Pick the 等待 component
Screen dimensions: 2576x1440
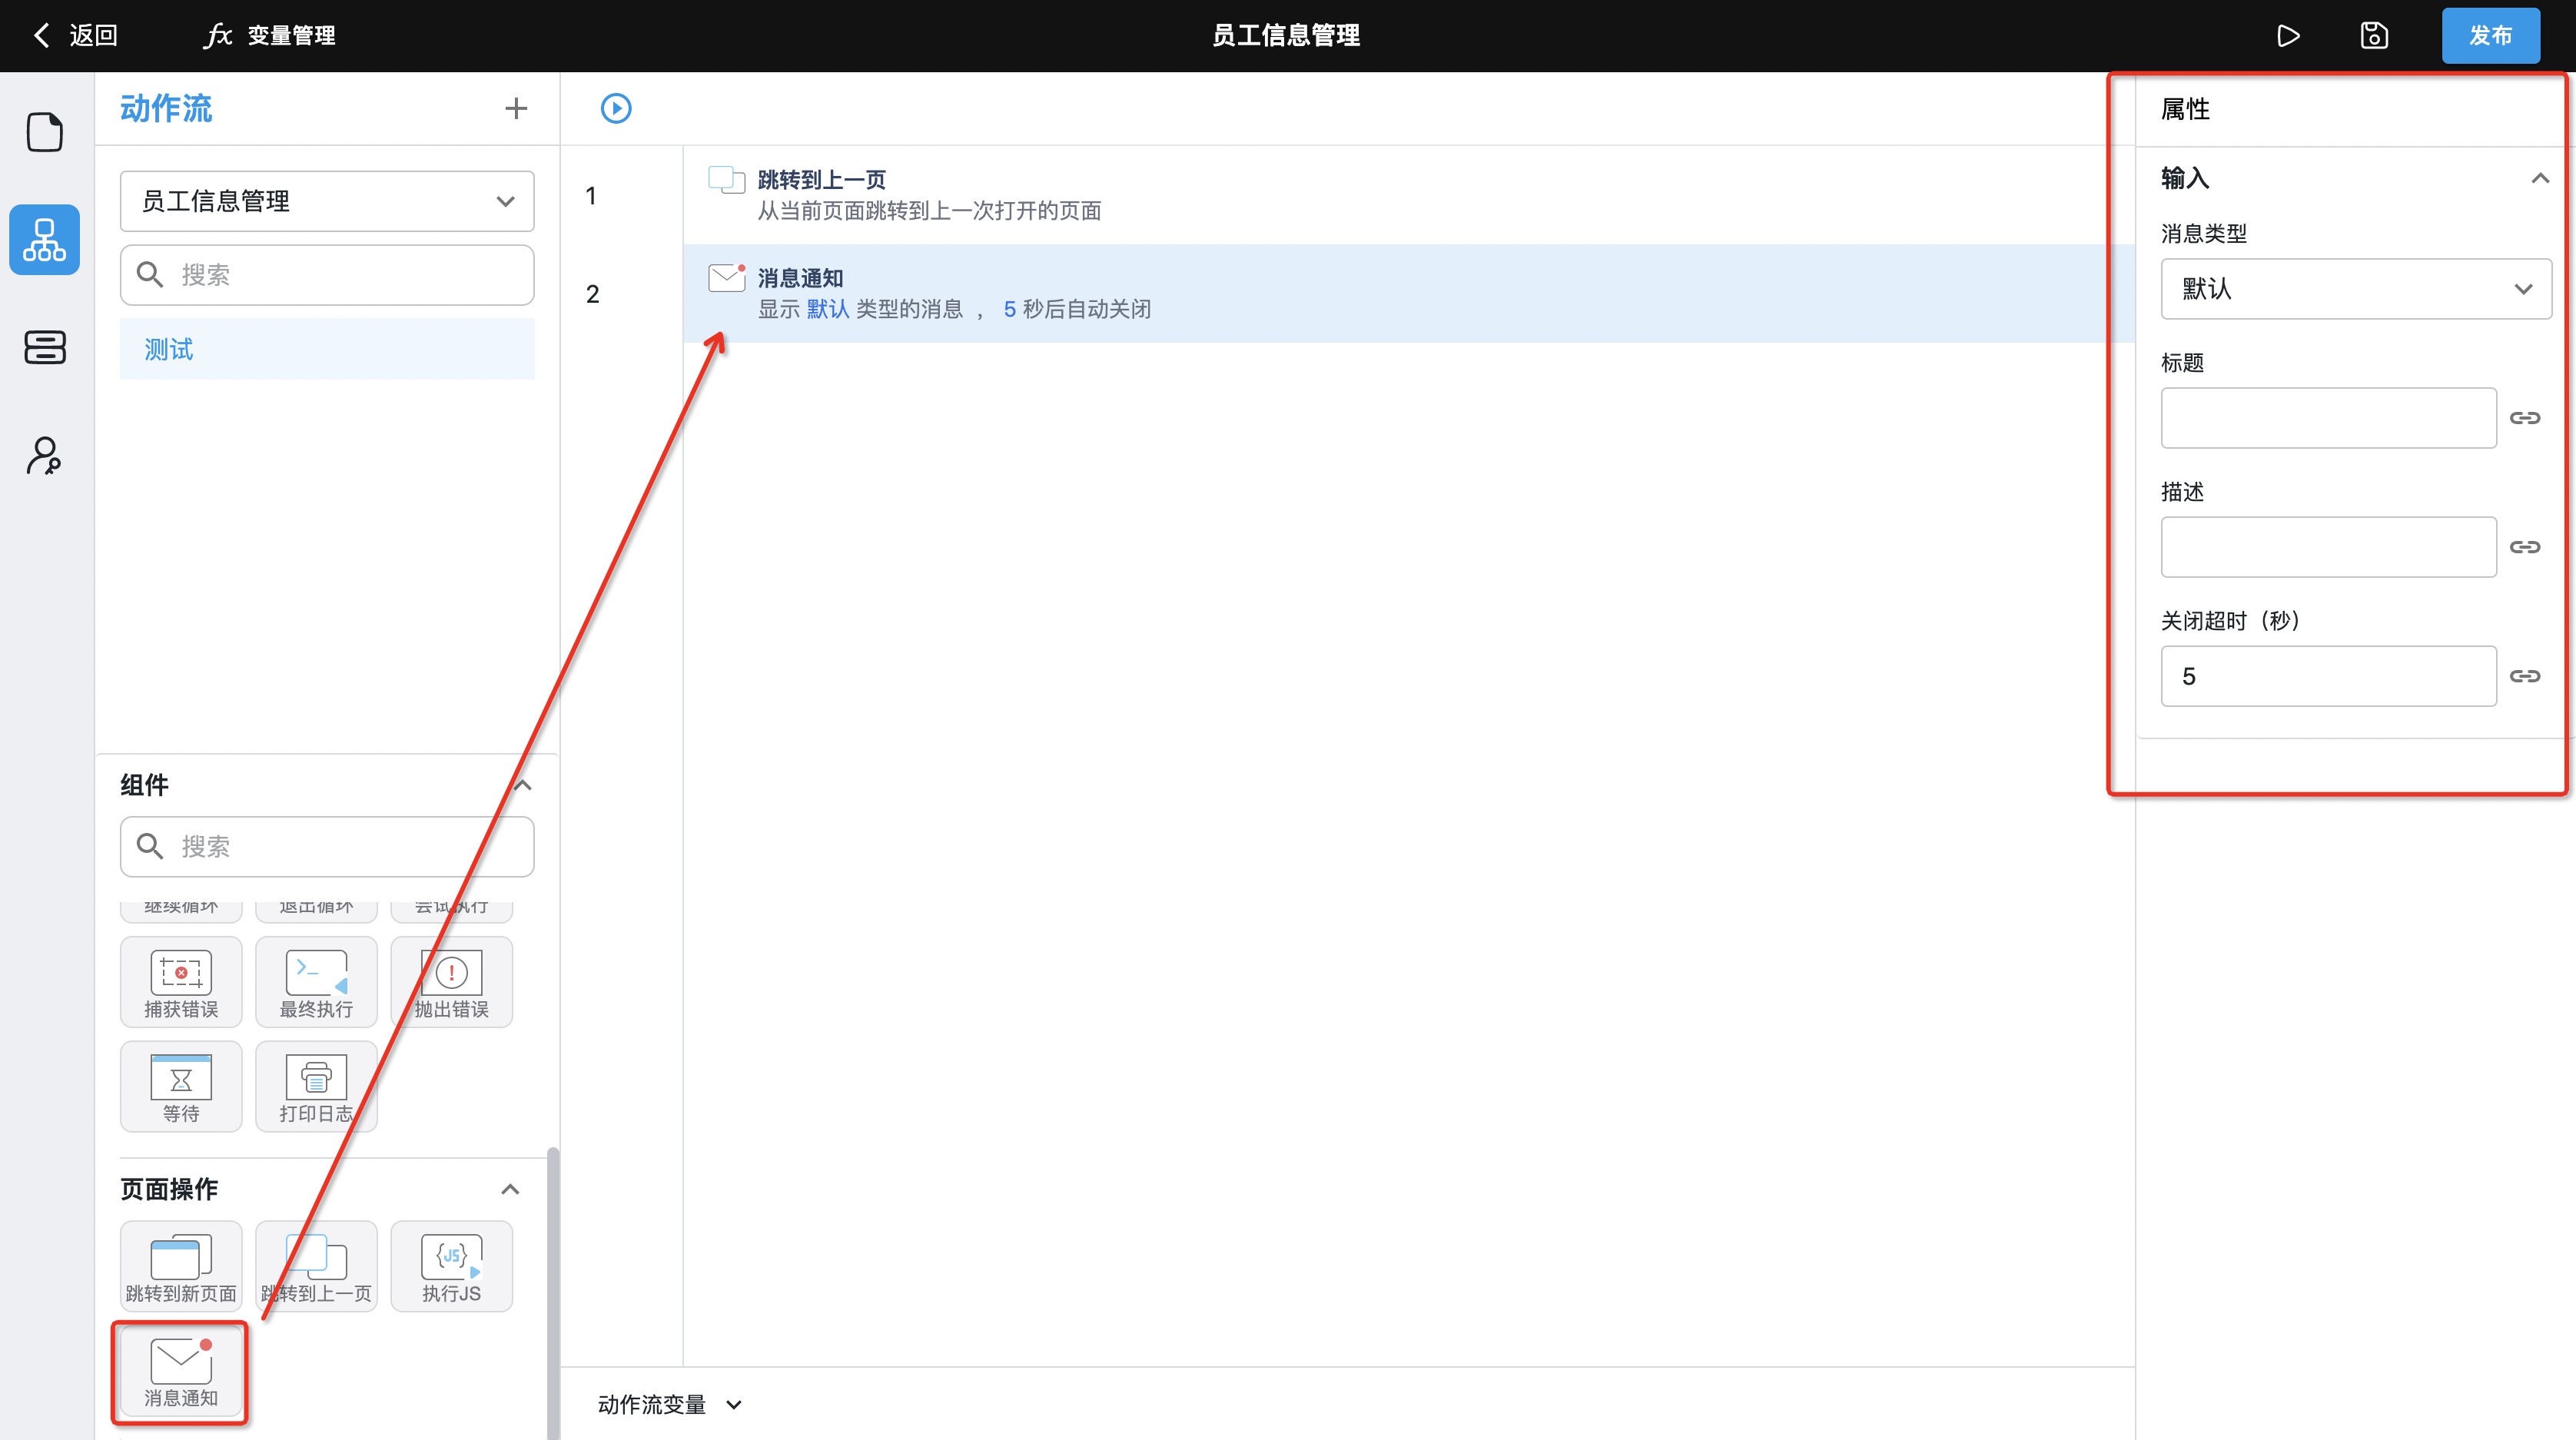pyautogui.click(x=181, y=1086)
